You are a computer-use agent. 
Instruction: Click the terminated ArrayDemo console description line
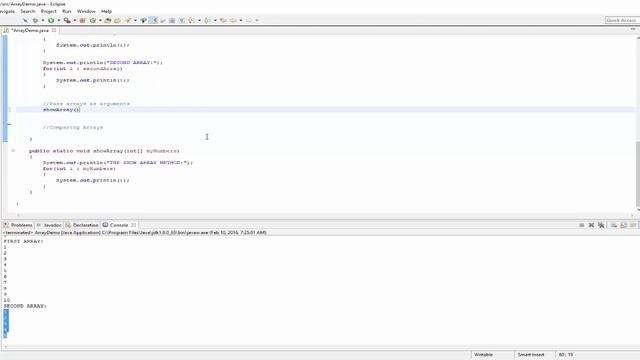[x=135, y=232]
